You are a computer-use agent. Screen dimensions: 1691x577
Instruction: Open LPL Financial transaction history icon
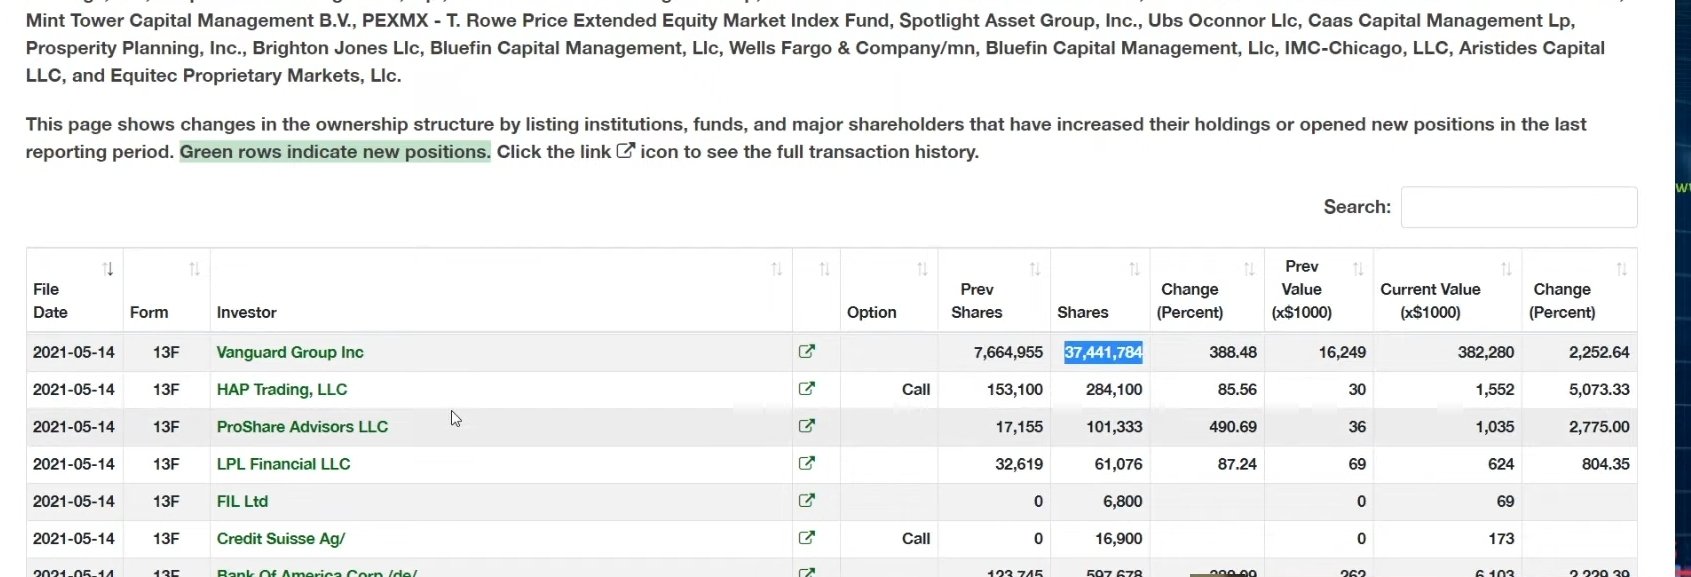coord(807,464)
